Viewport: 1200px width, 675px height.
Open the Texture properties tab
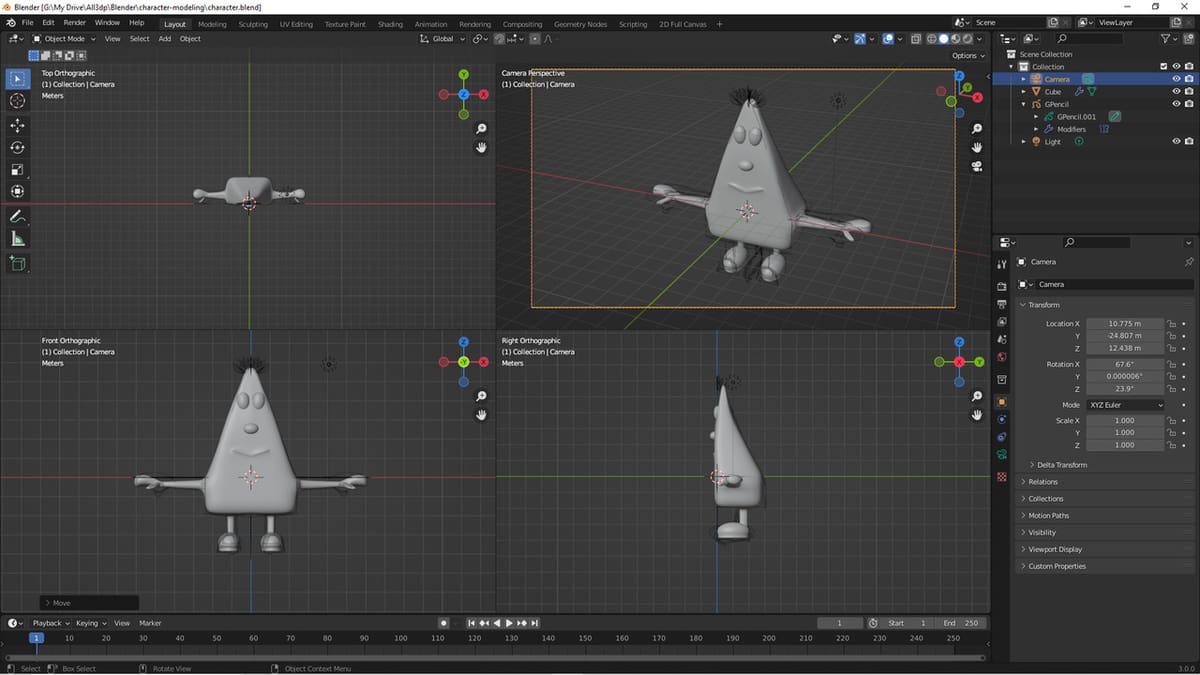tap(1002, 476)
